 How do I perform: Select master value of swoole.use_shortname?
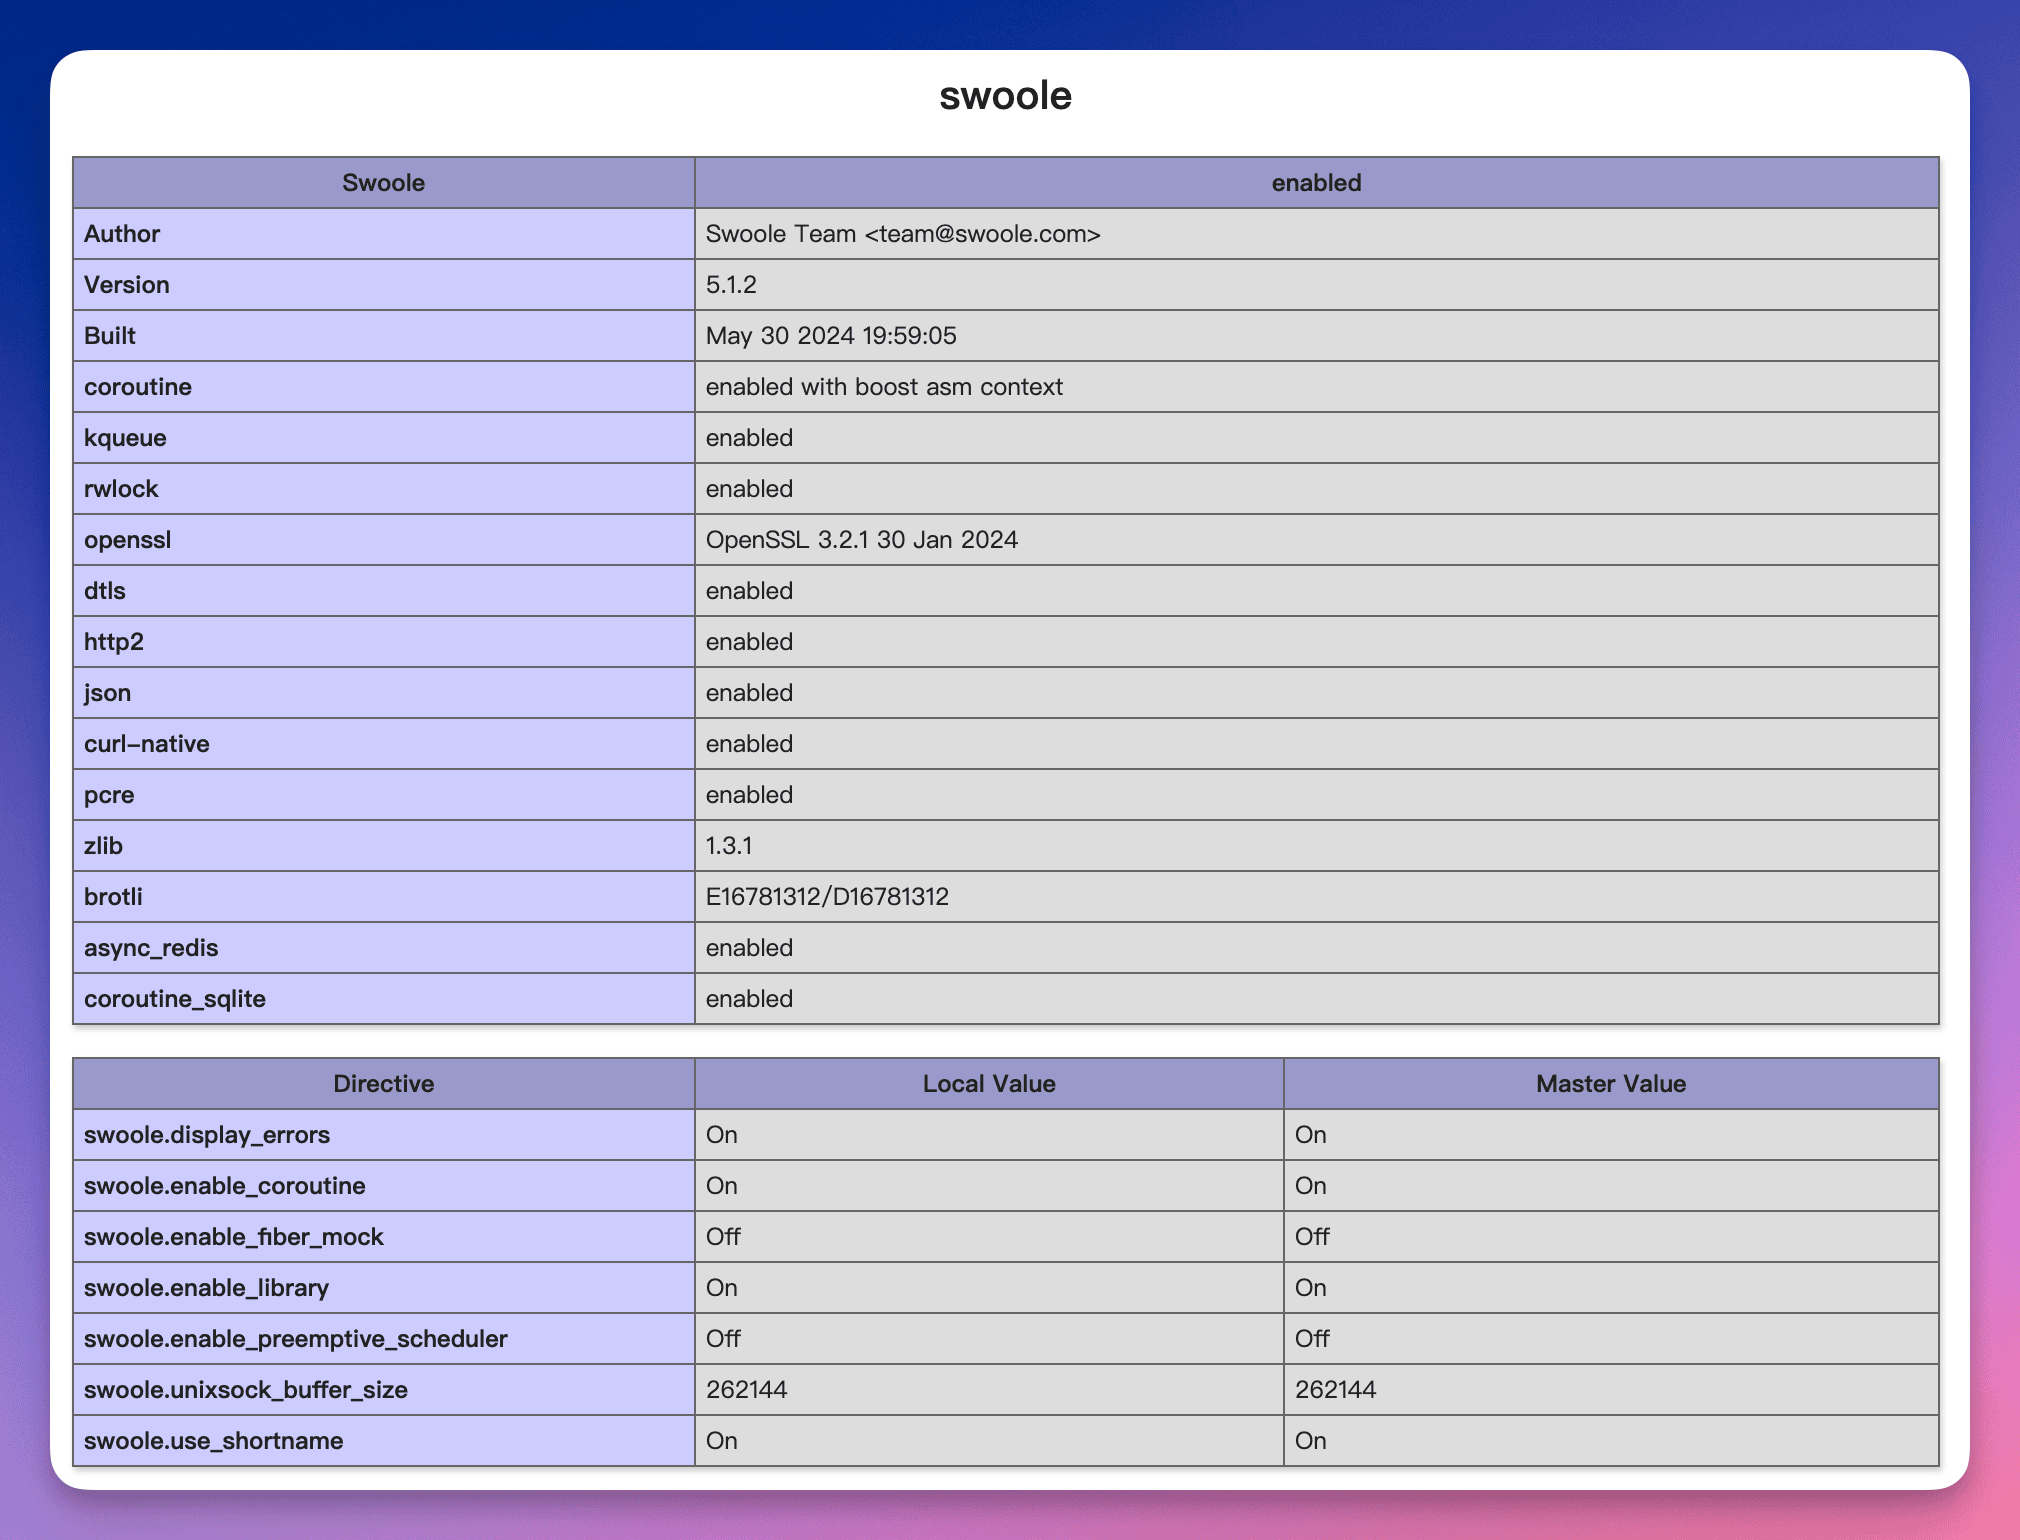click(x=1311, y=1441)
